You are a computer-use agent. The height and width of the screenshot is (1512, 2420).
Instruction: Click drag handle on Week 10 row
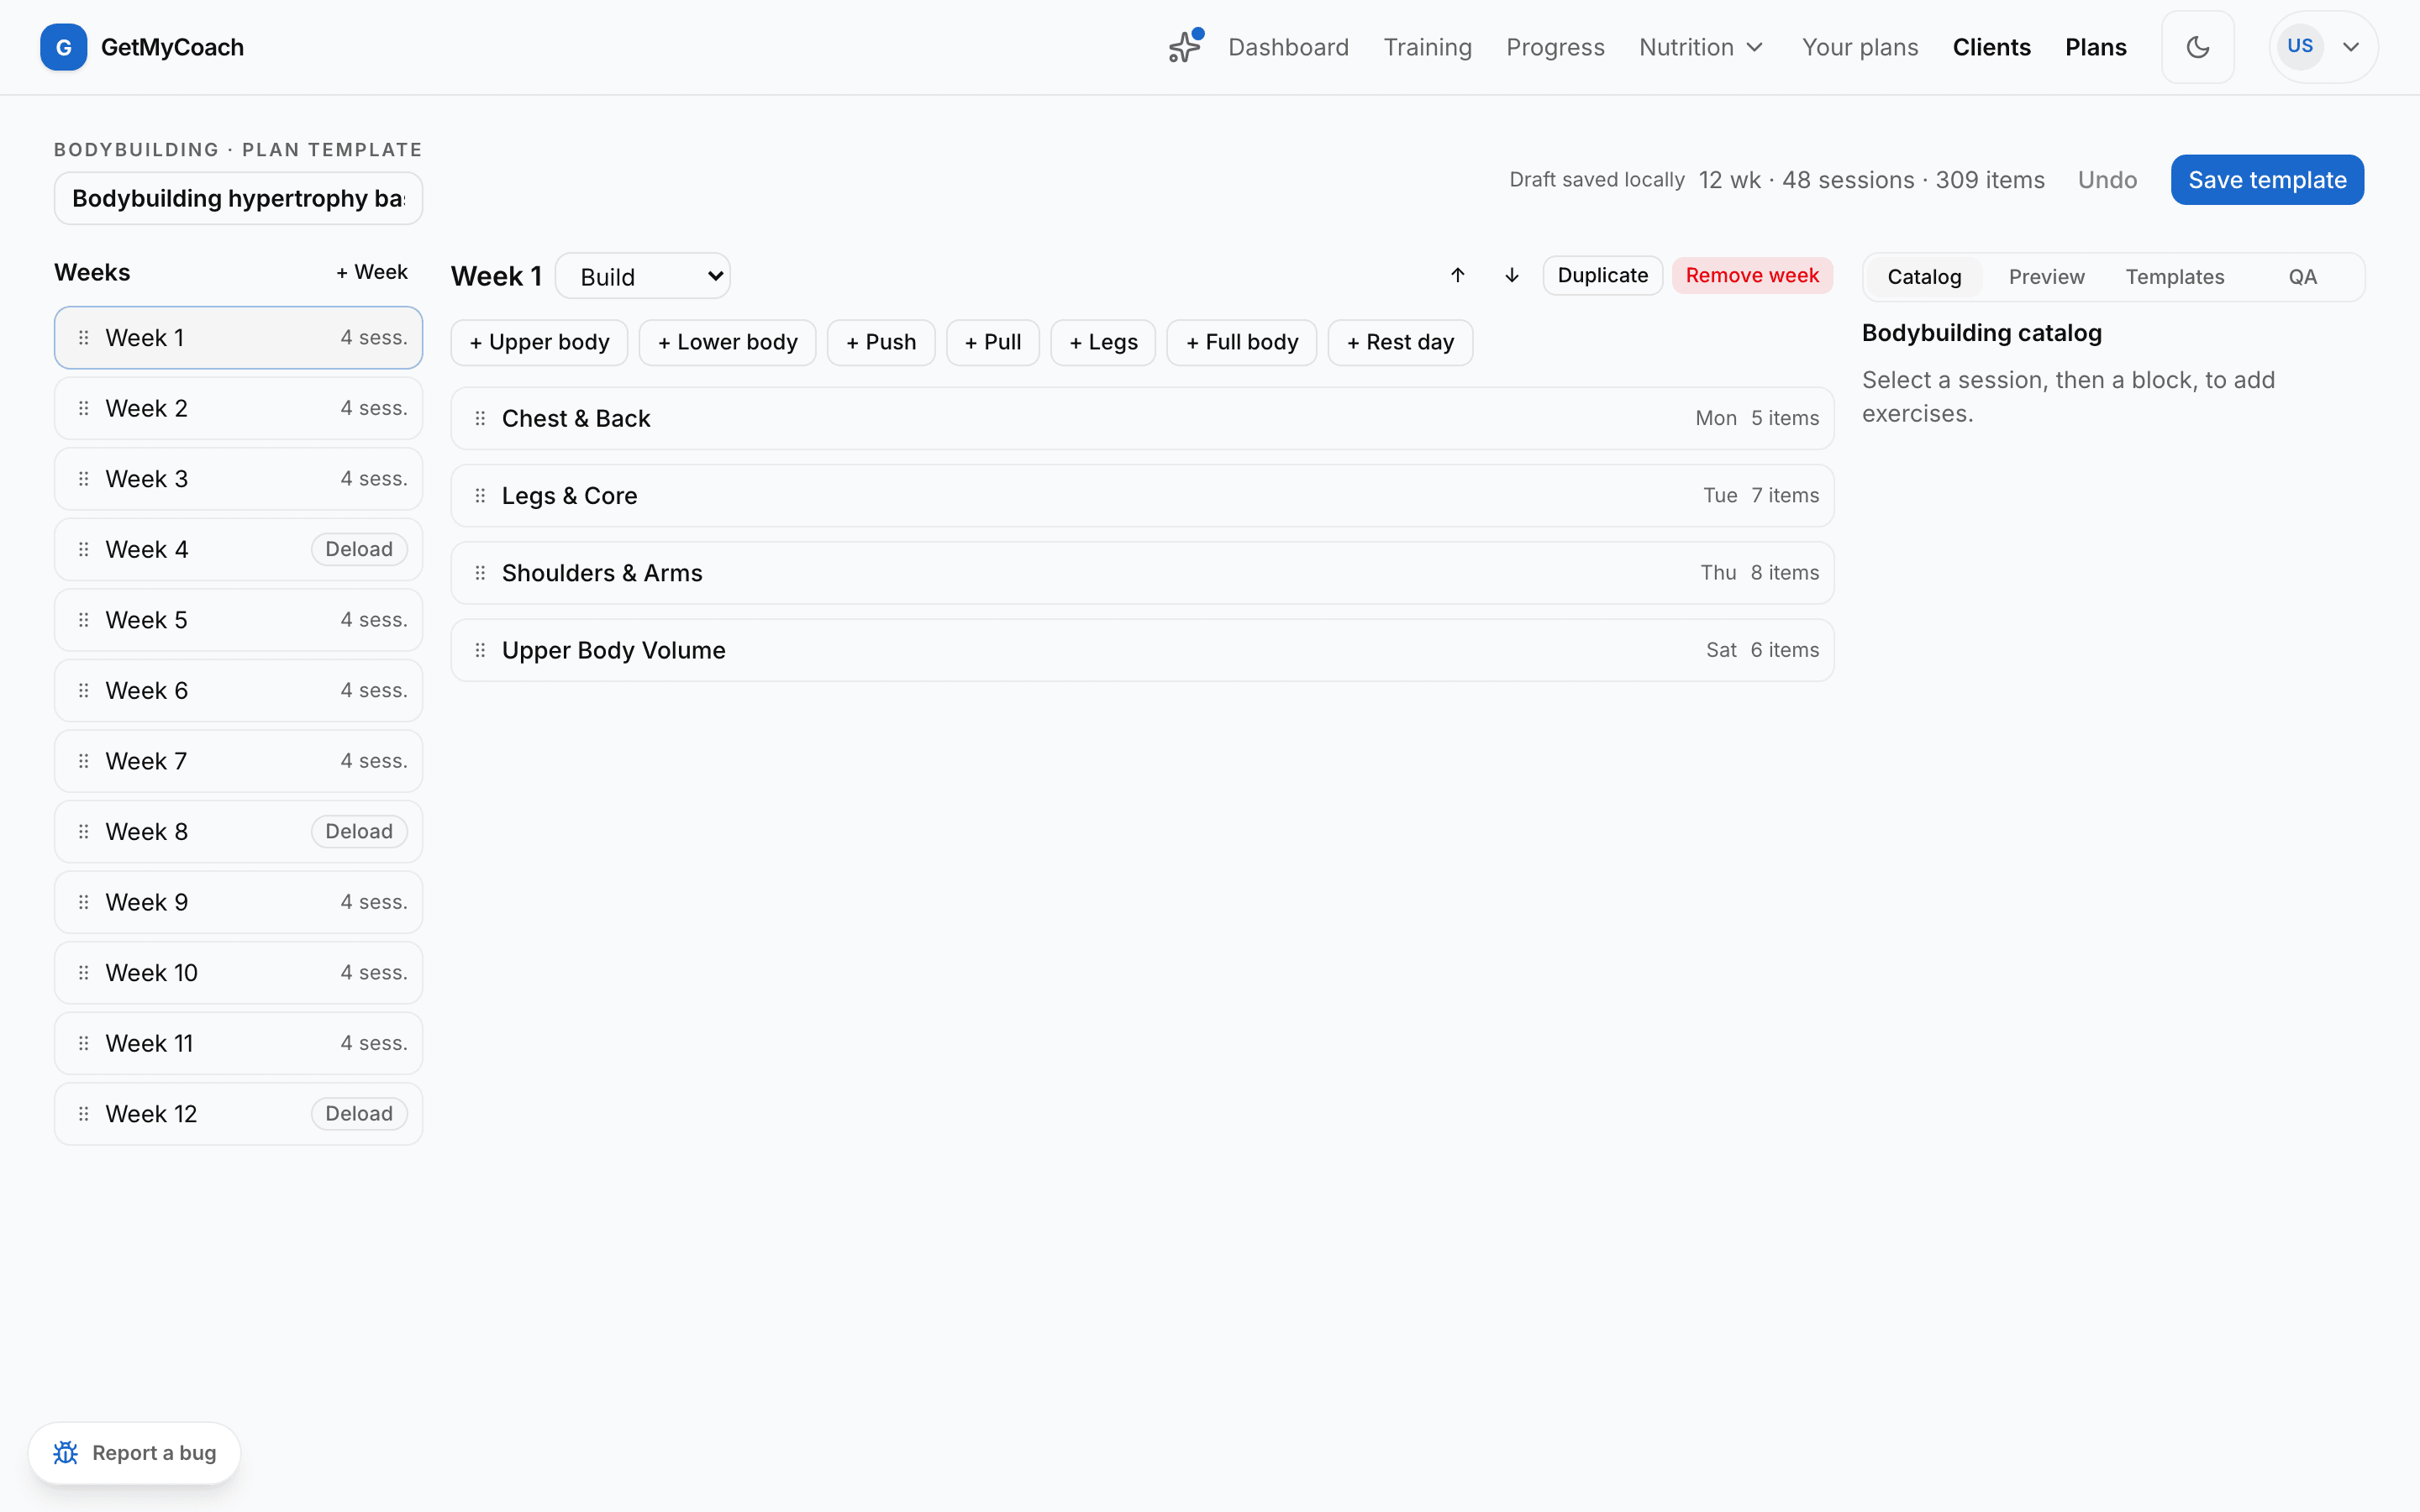click(84, 973)
